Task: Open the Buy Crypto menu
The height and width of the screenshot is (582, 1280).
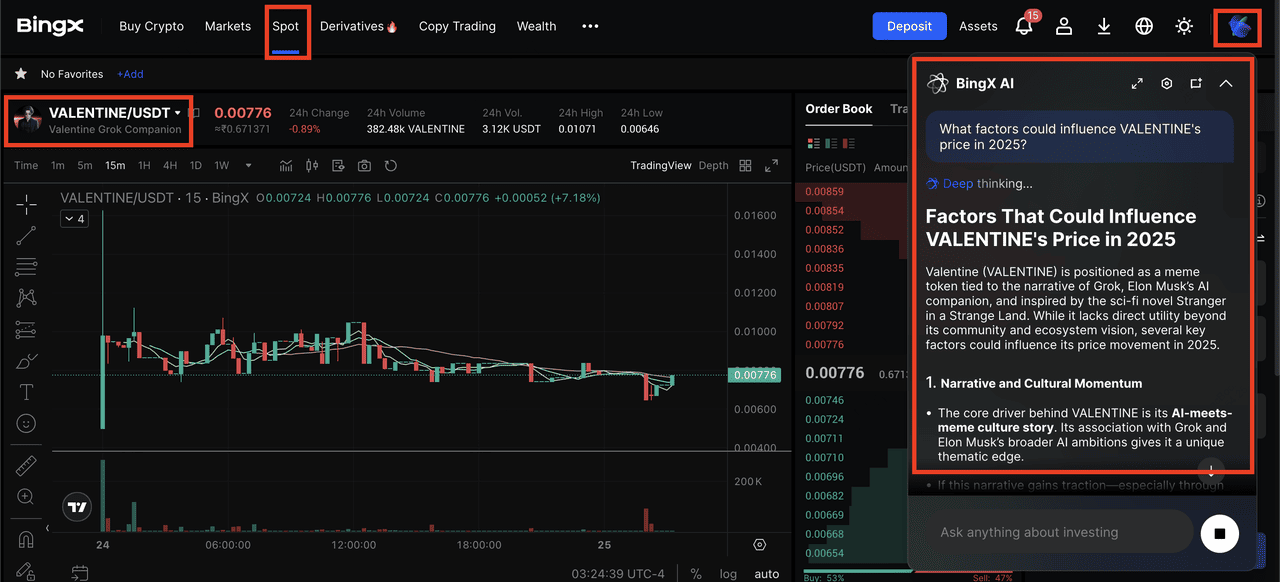Action: coord(151,26)
